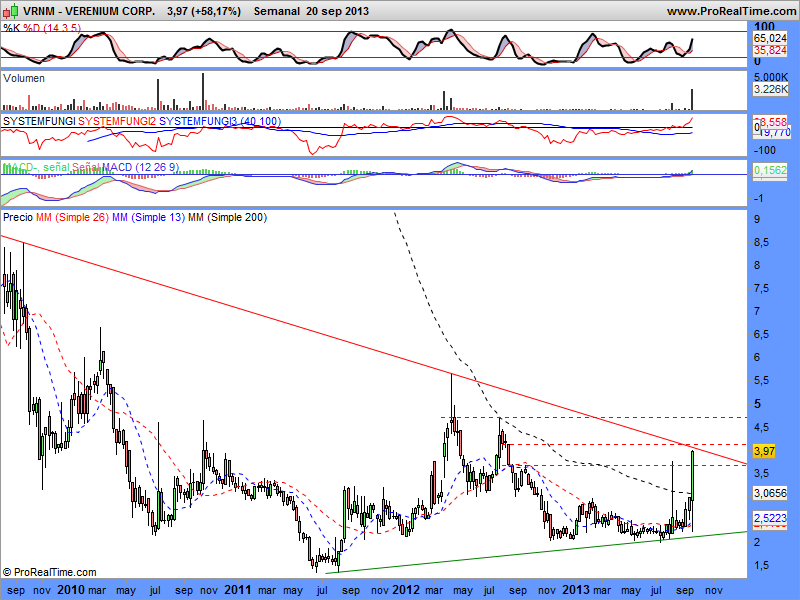Click the blue SYSTEMFUNGI3 (40 100) label
This screenshot has height=600, width=800.
pyautogui.click(x=220, y=121)
